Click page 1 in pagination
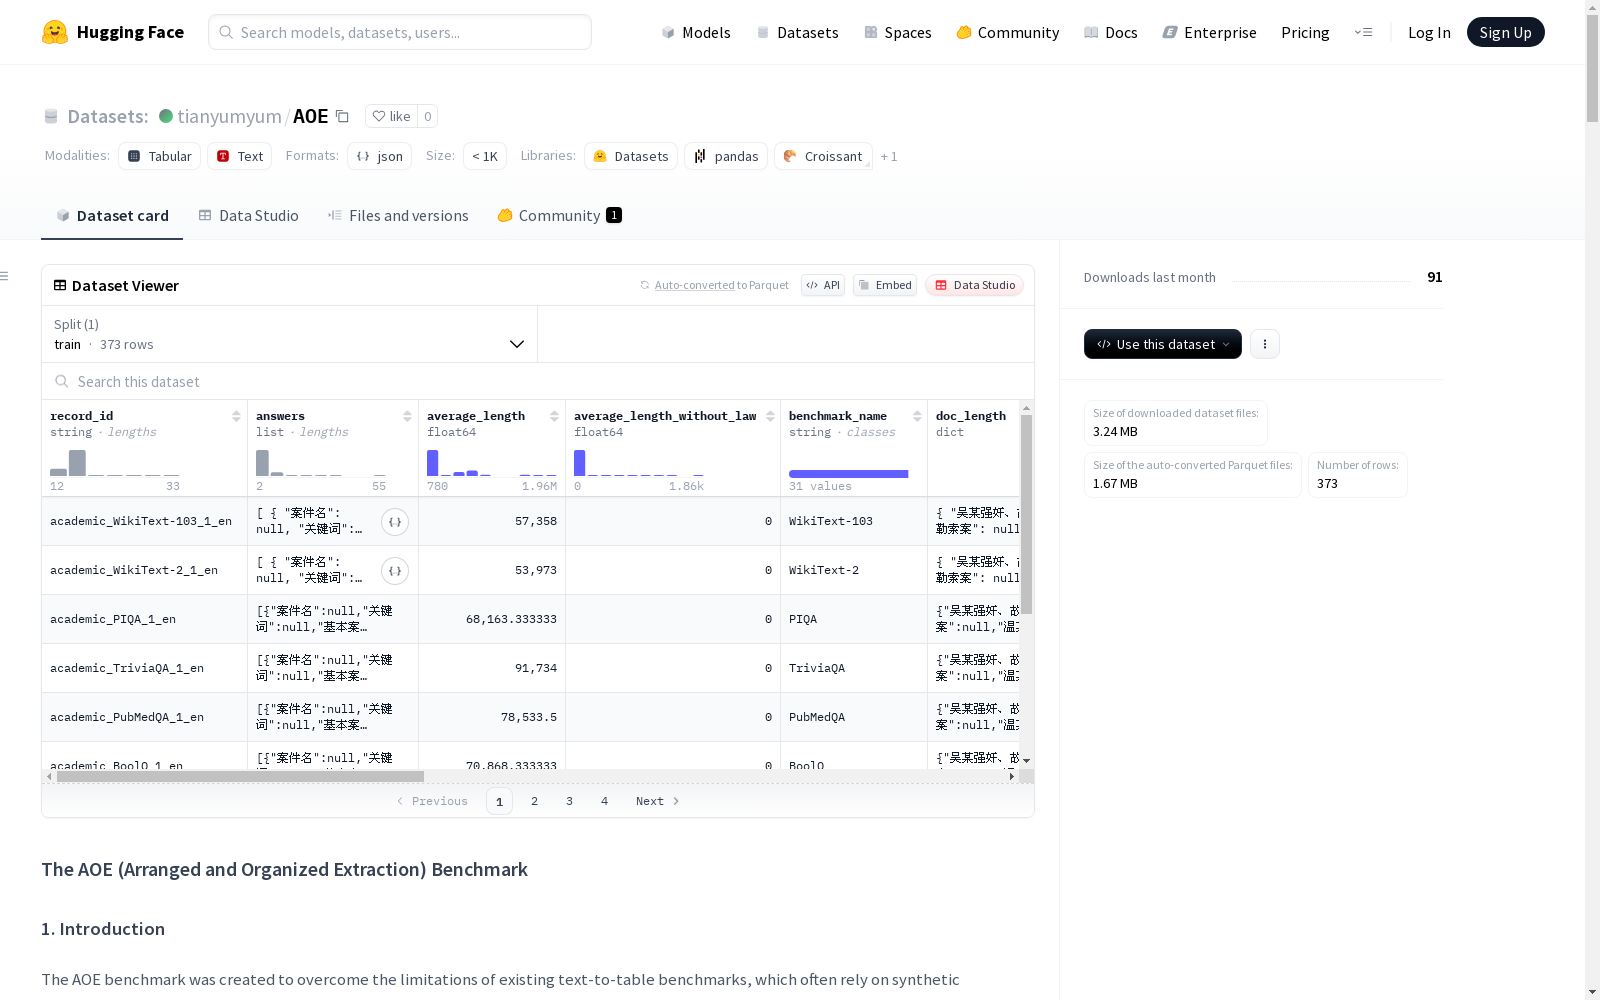The image size is (1600, 1000). coord(500,801)
